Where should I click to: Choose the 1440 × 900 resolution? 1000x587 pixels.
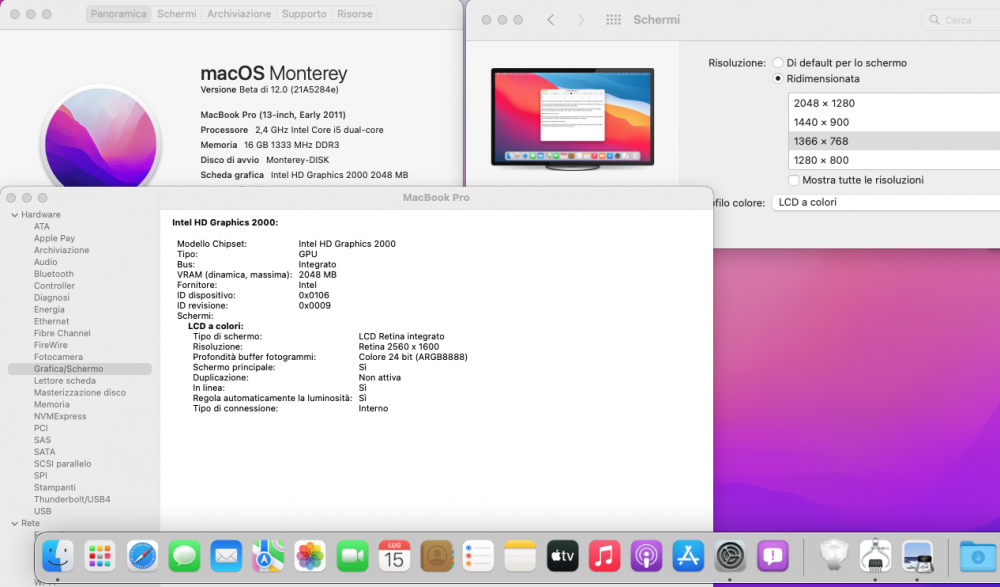[x=894, y=122]
